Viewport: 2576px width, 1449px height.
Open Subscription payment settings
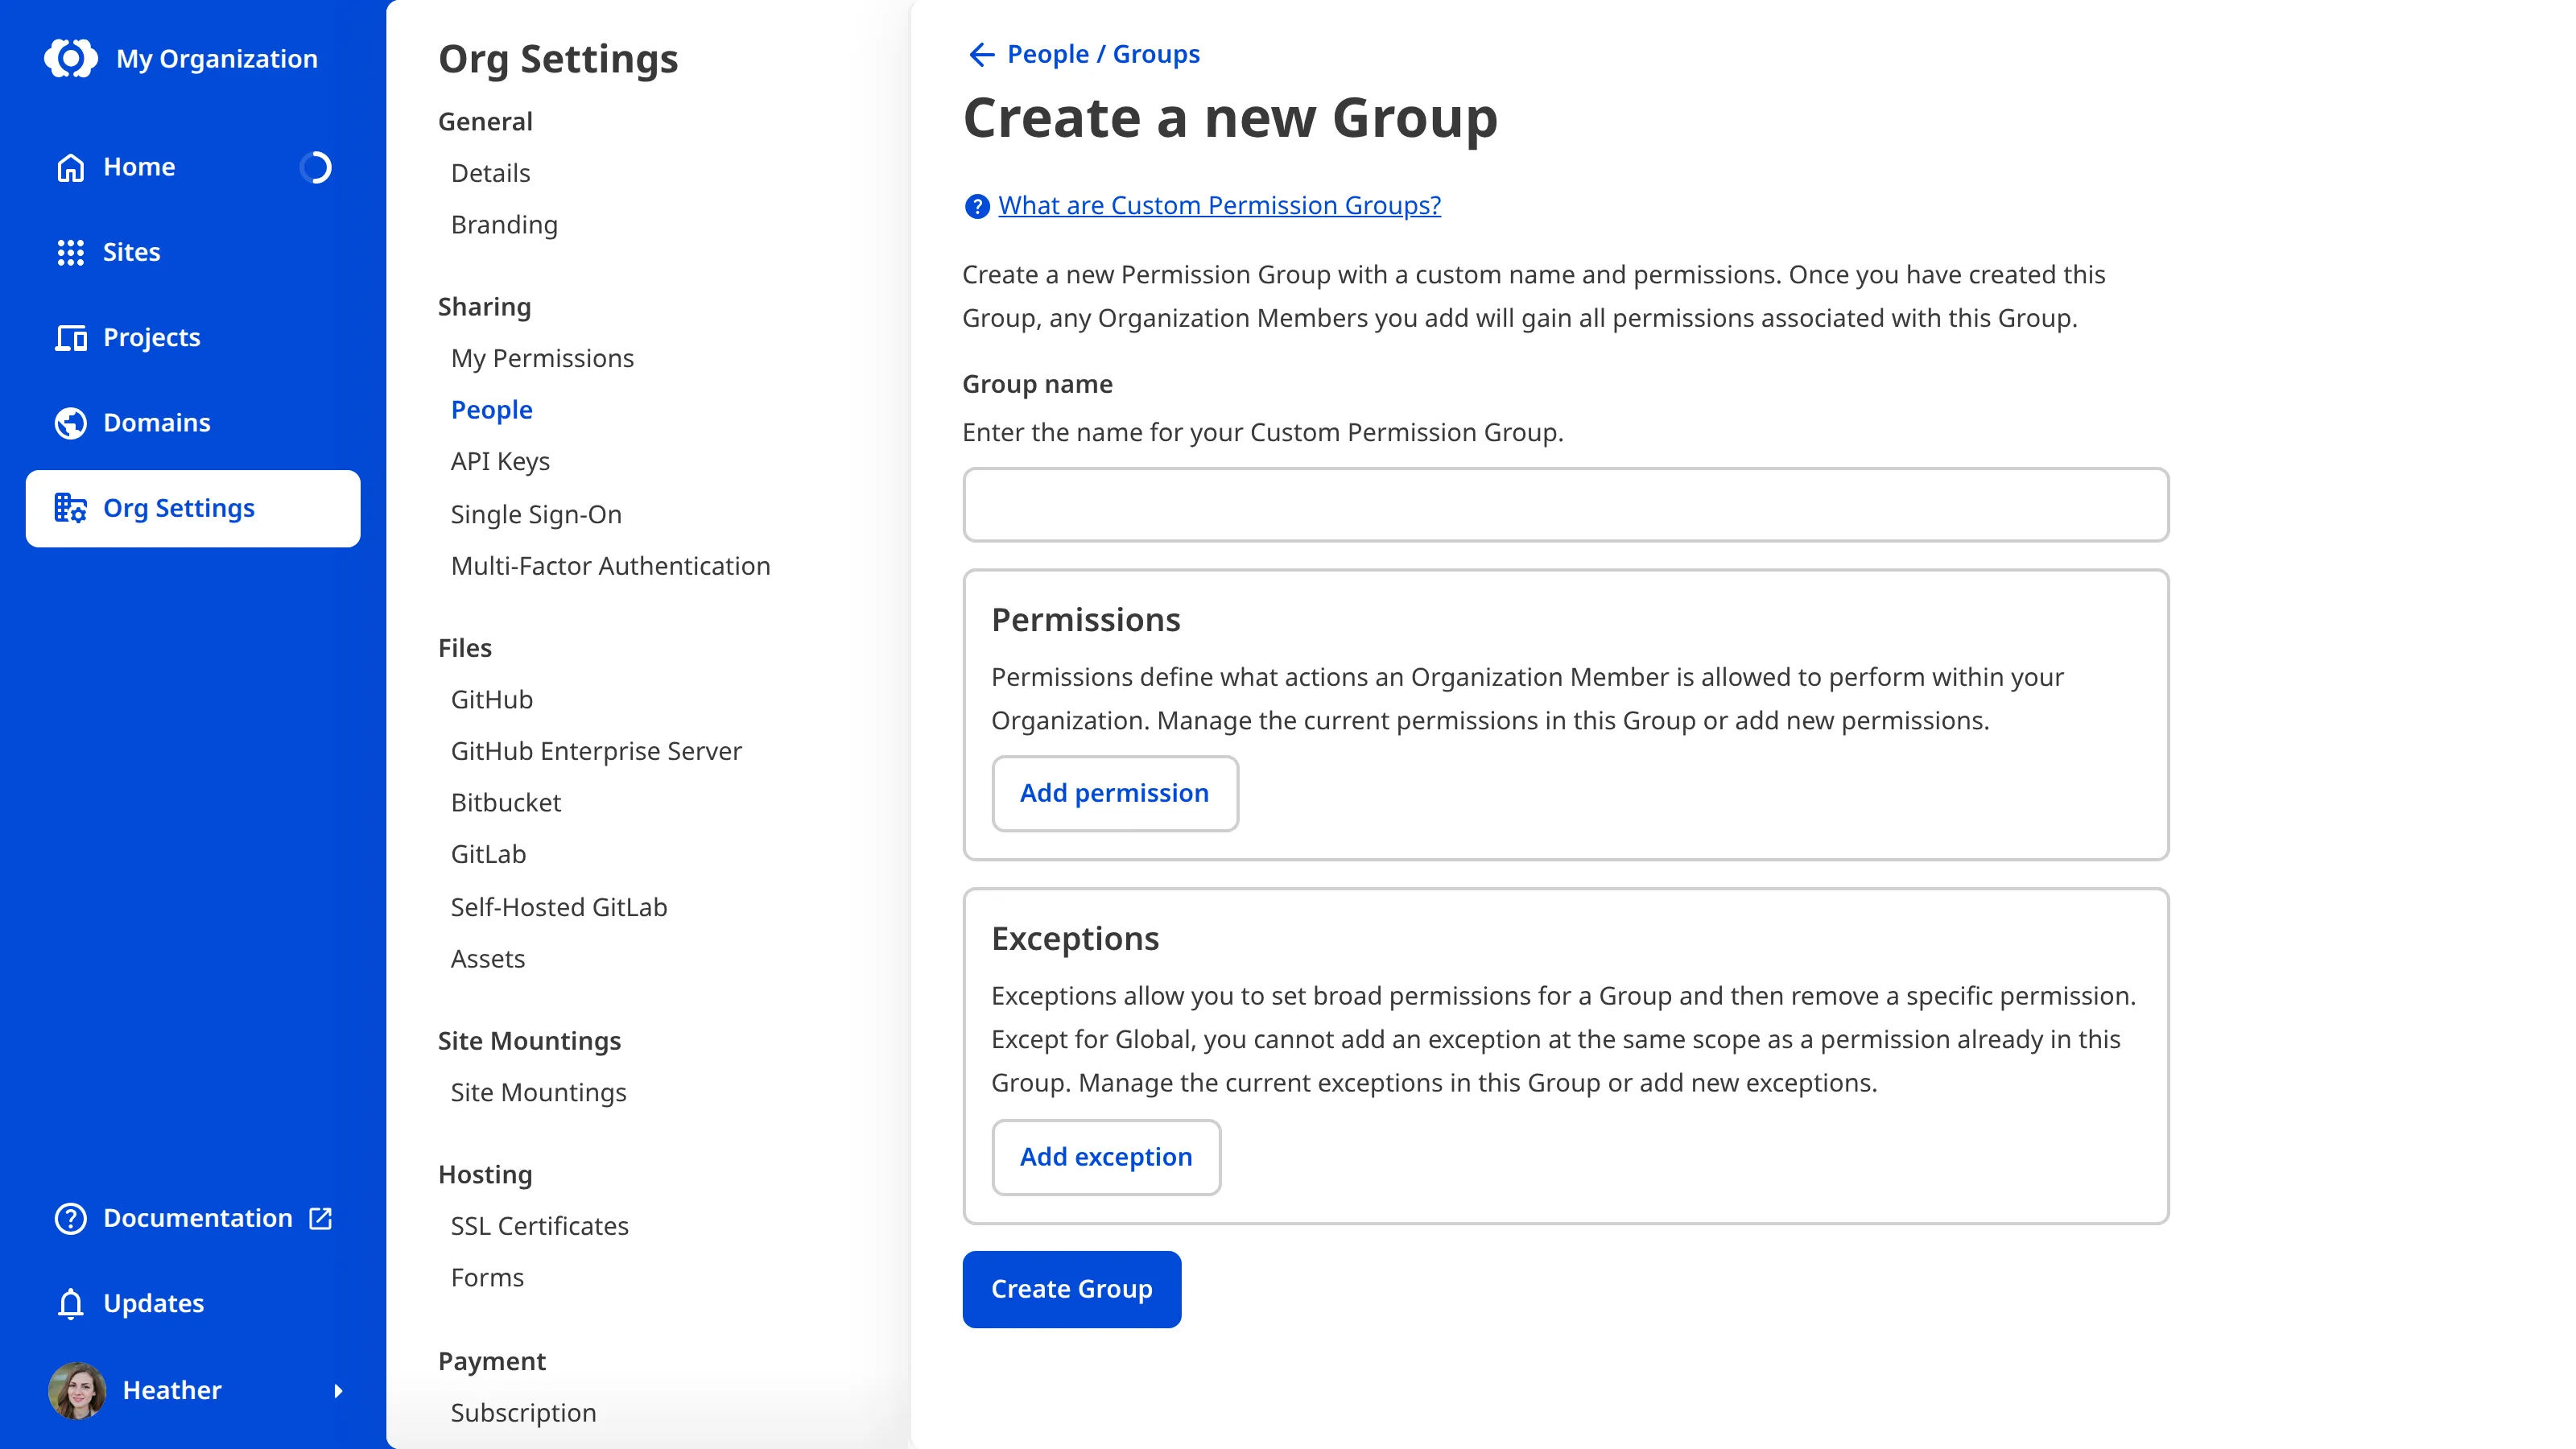[x=523, y=1413]
